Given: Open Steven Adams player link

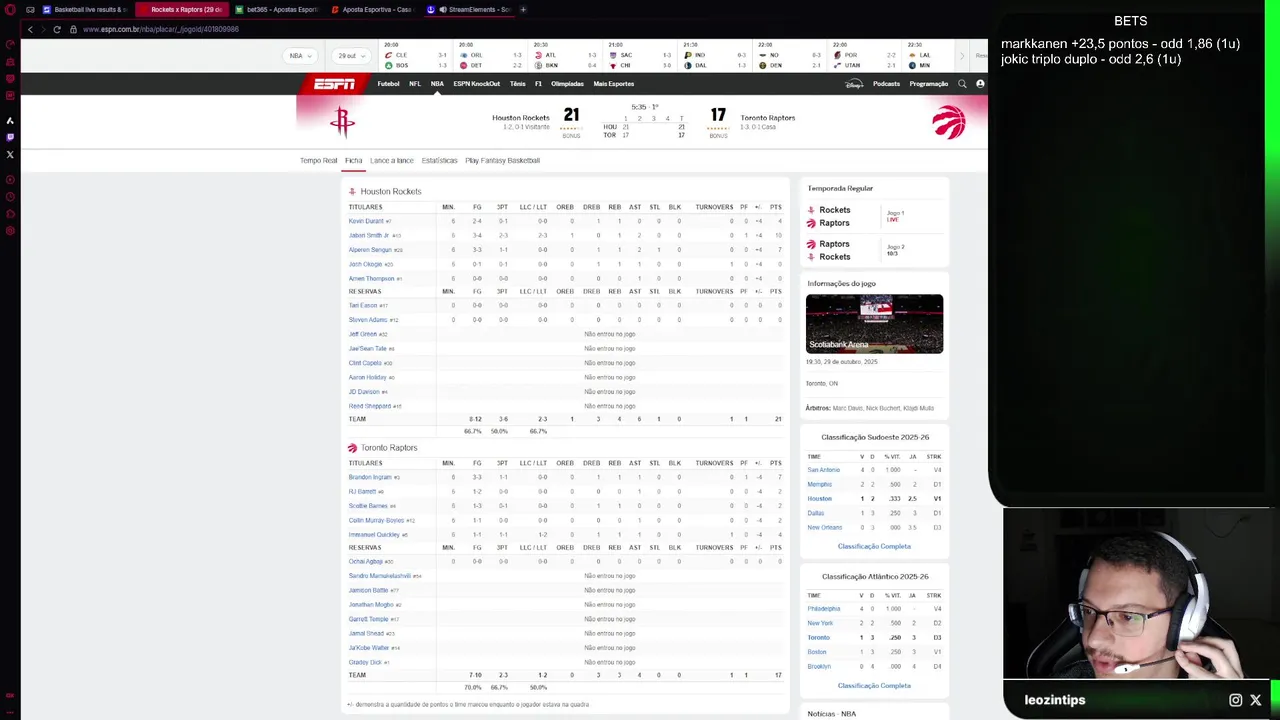Looking at the screenshot, I should pyautogui.click(x=368, y=320).
